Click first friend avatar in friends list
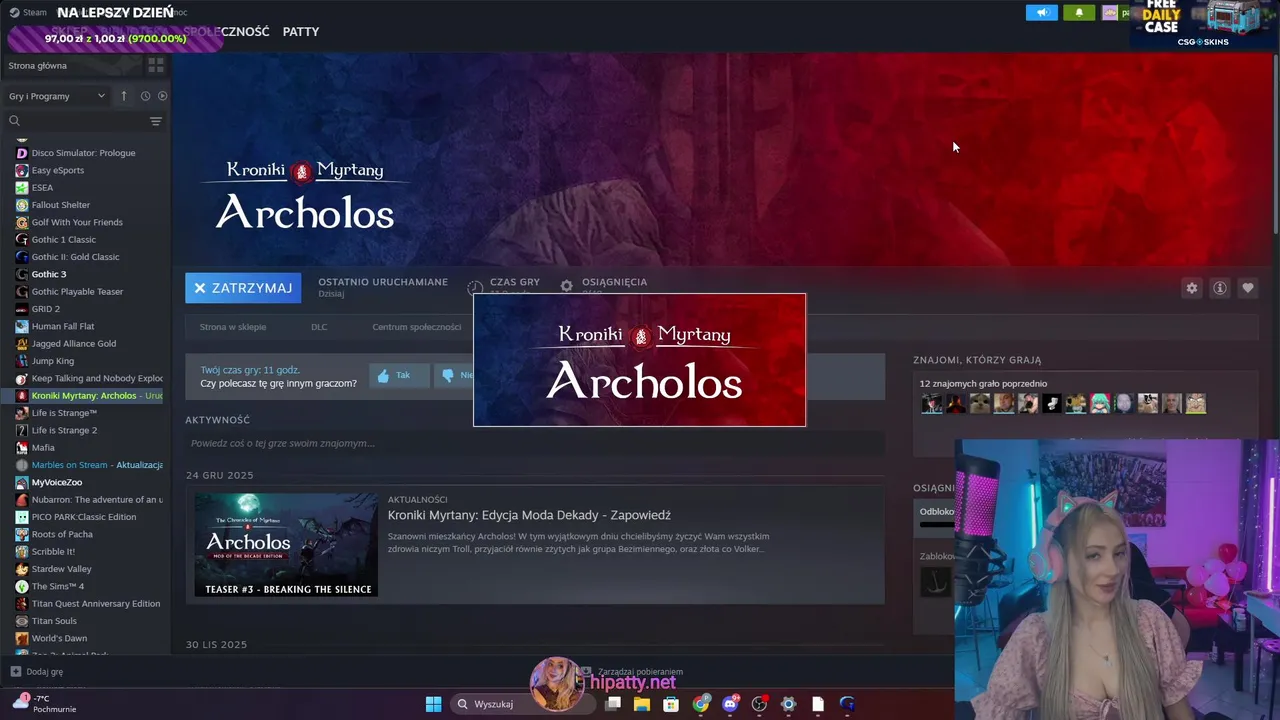The image size is (1280, 720). point(932,403)
